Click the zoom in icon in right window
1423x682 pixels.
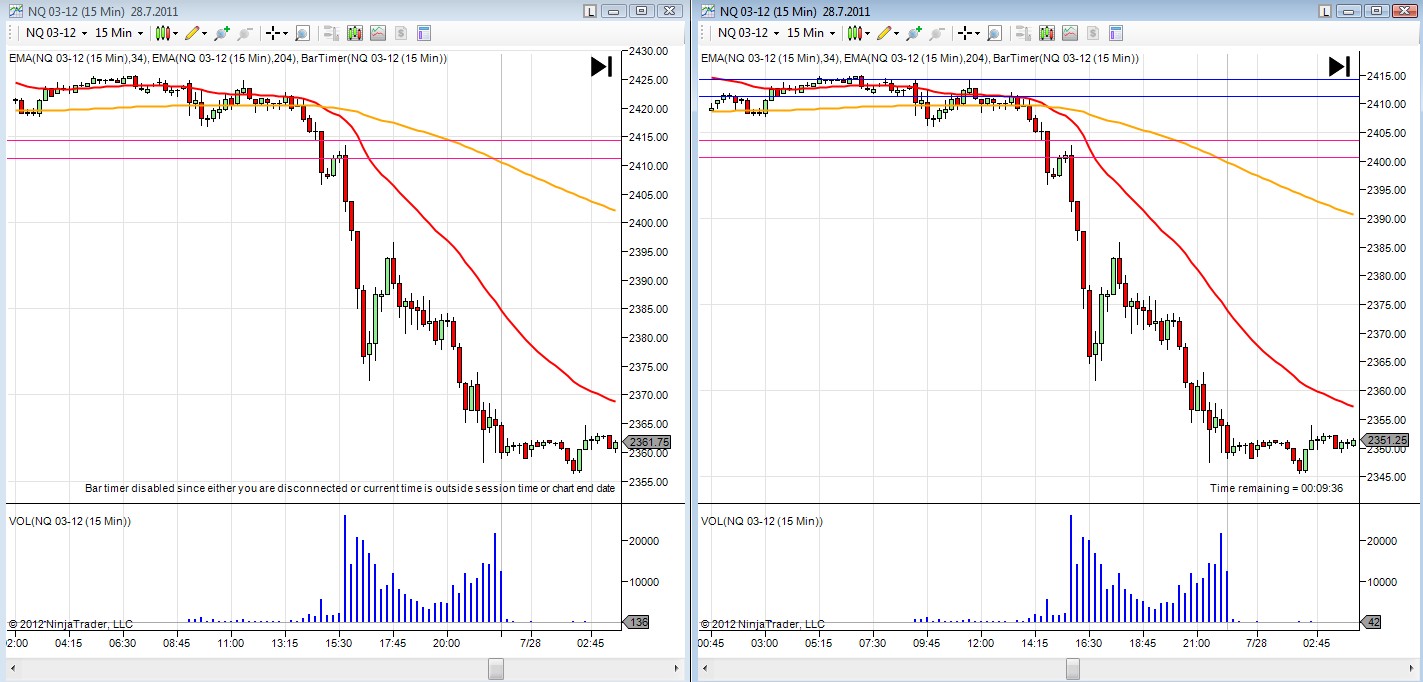click(914, 33)
